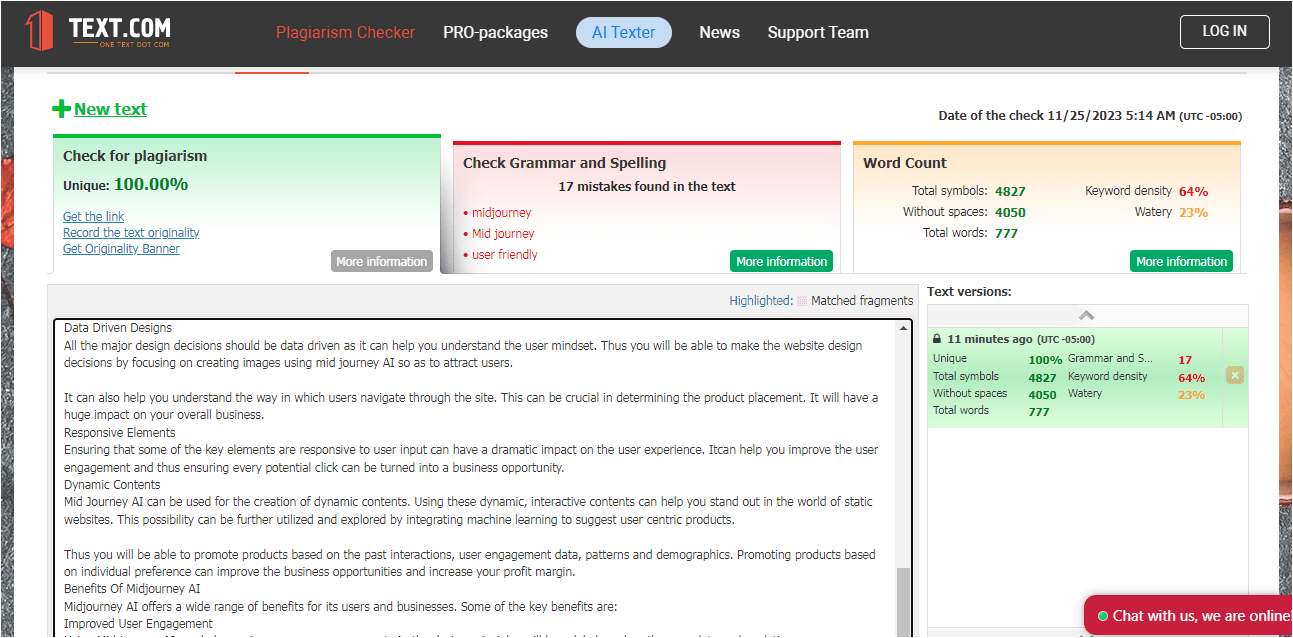Open the Get the link hyperlink
Screen dimensions: 1293x638
pos(94,217)
